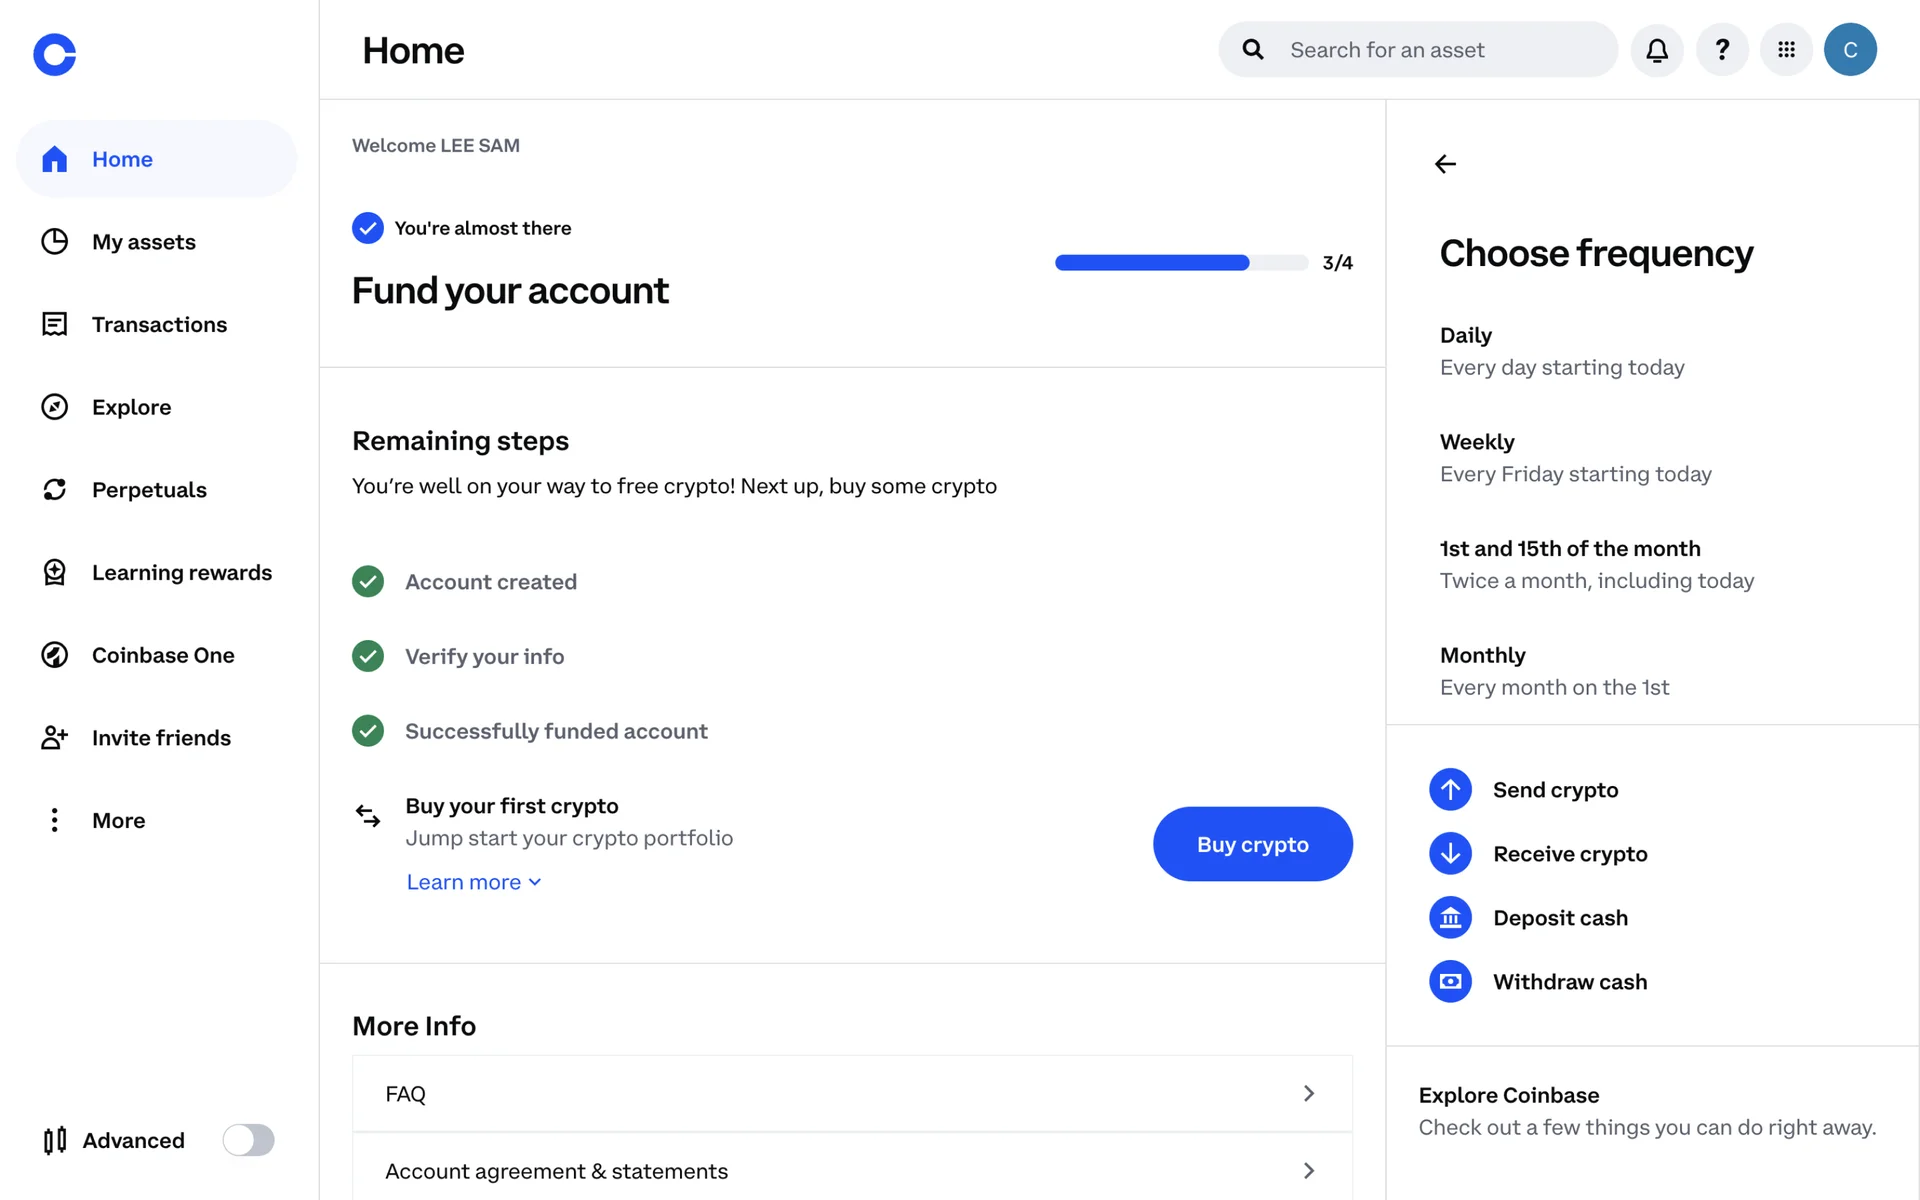
Task: Click the Send crypto arrow icon
Action: pos(1450,790)
